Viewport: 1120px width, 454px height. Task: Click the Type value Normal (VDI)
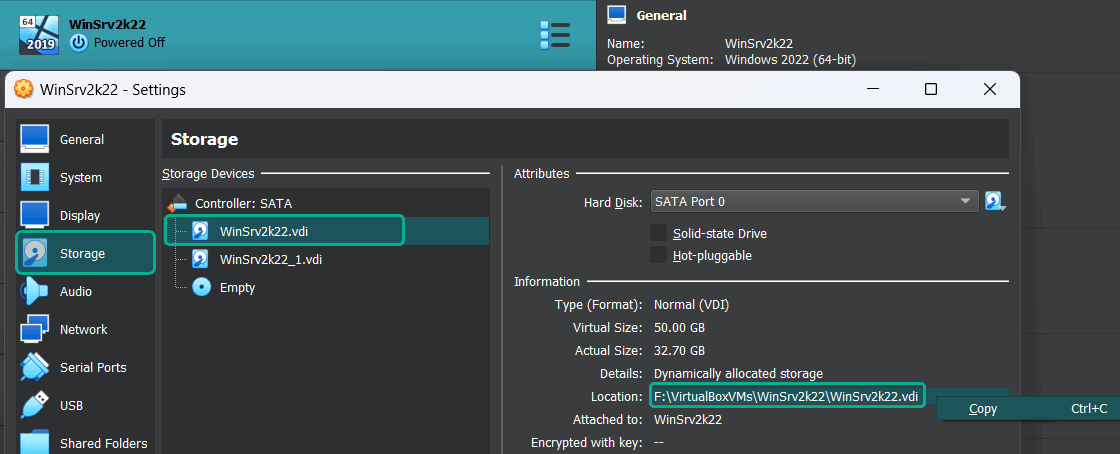coord(691,305)
